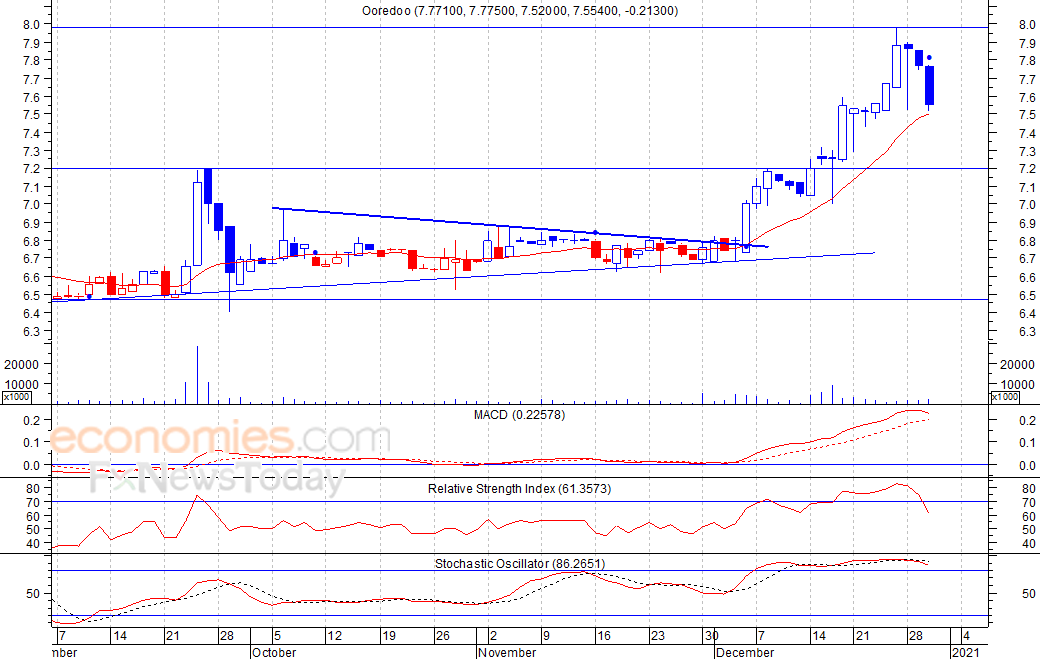Viewport: 1040px width, 659px height.
Task: Click the November month label on date axis
Action: (x=507, y=652)
